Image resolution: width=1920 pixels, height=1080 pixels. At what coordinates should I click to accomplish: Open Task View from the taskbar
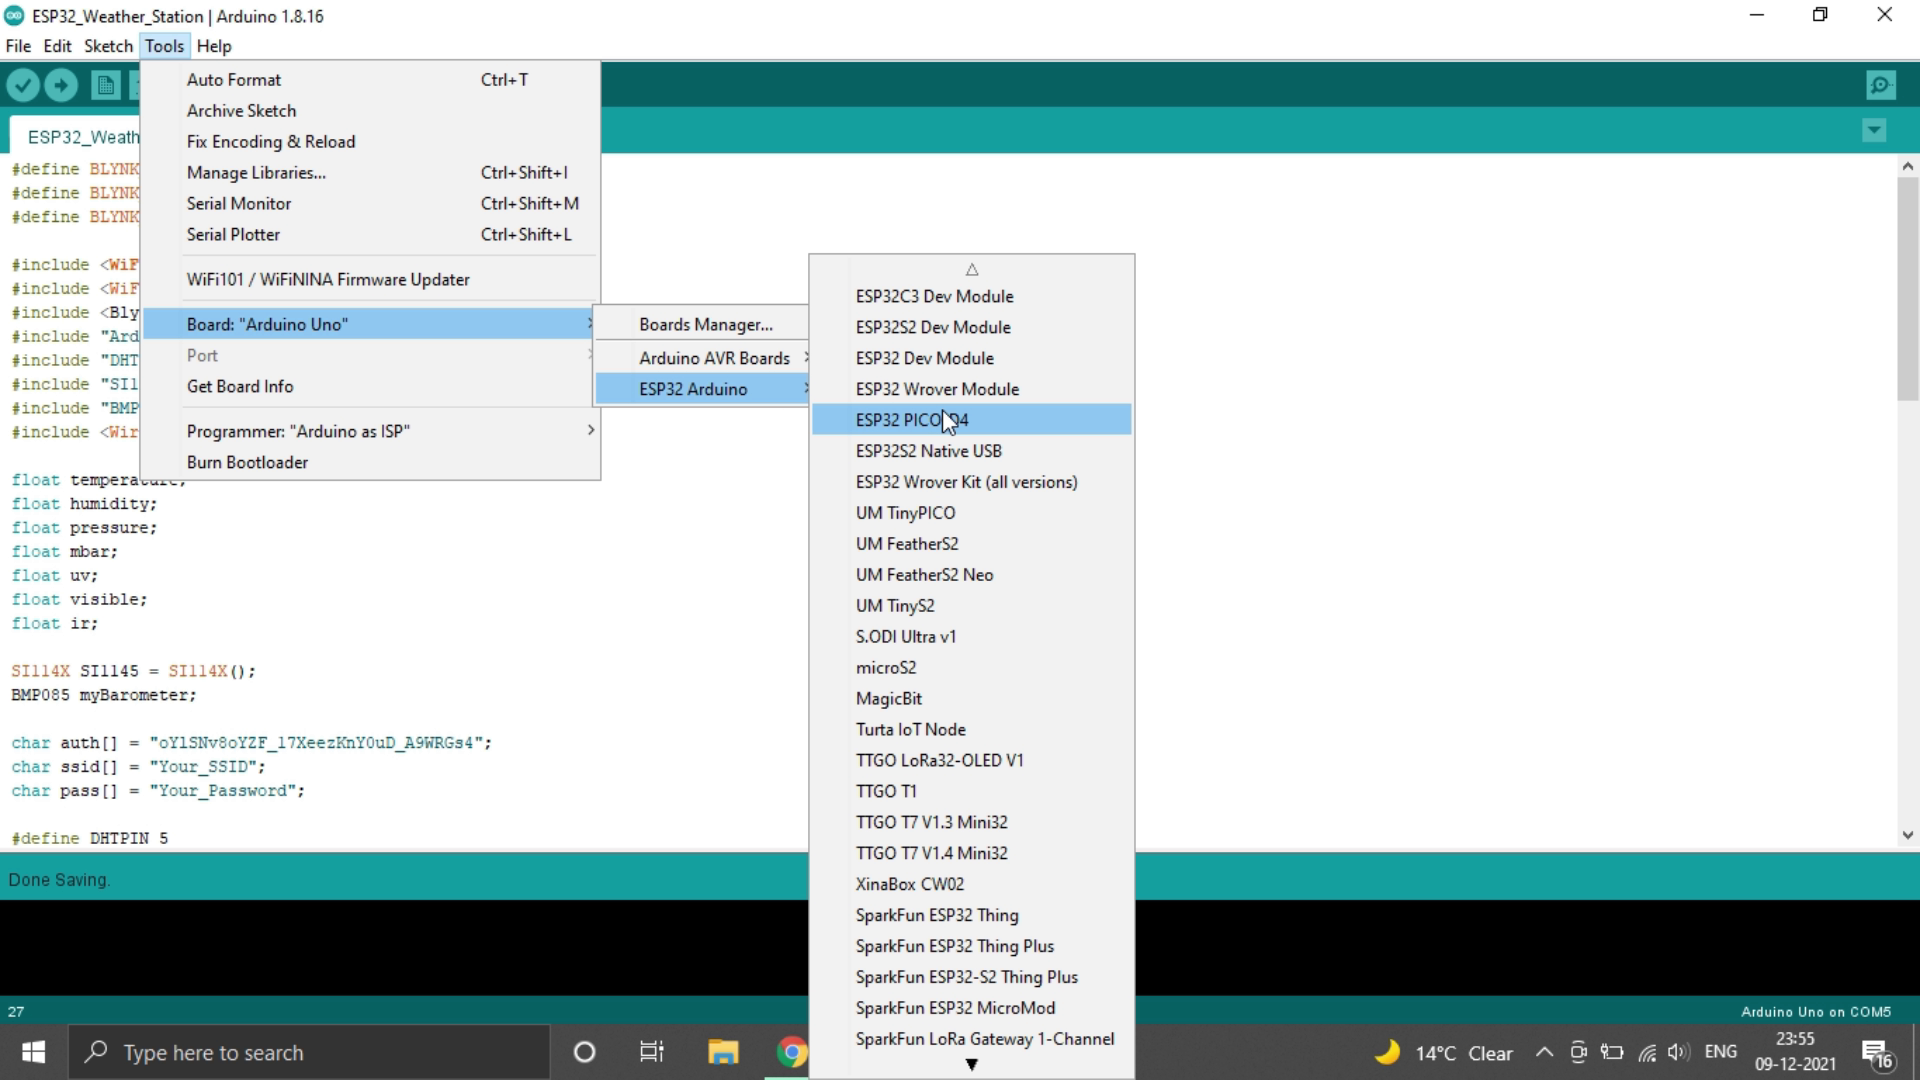coord(651,1052)
